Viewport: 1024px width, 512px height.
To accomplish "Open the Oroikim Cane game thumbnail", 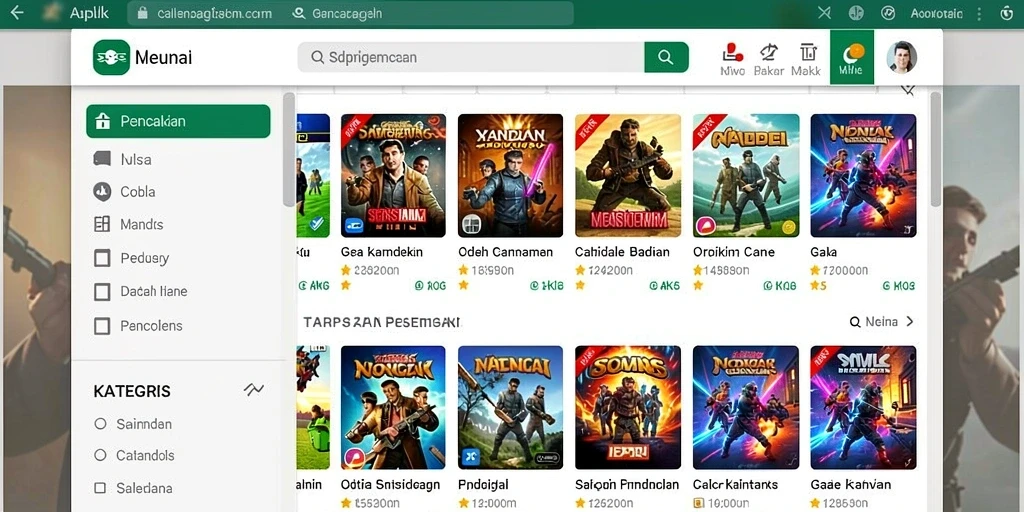I will (x=746, y=176).
